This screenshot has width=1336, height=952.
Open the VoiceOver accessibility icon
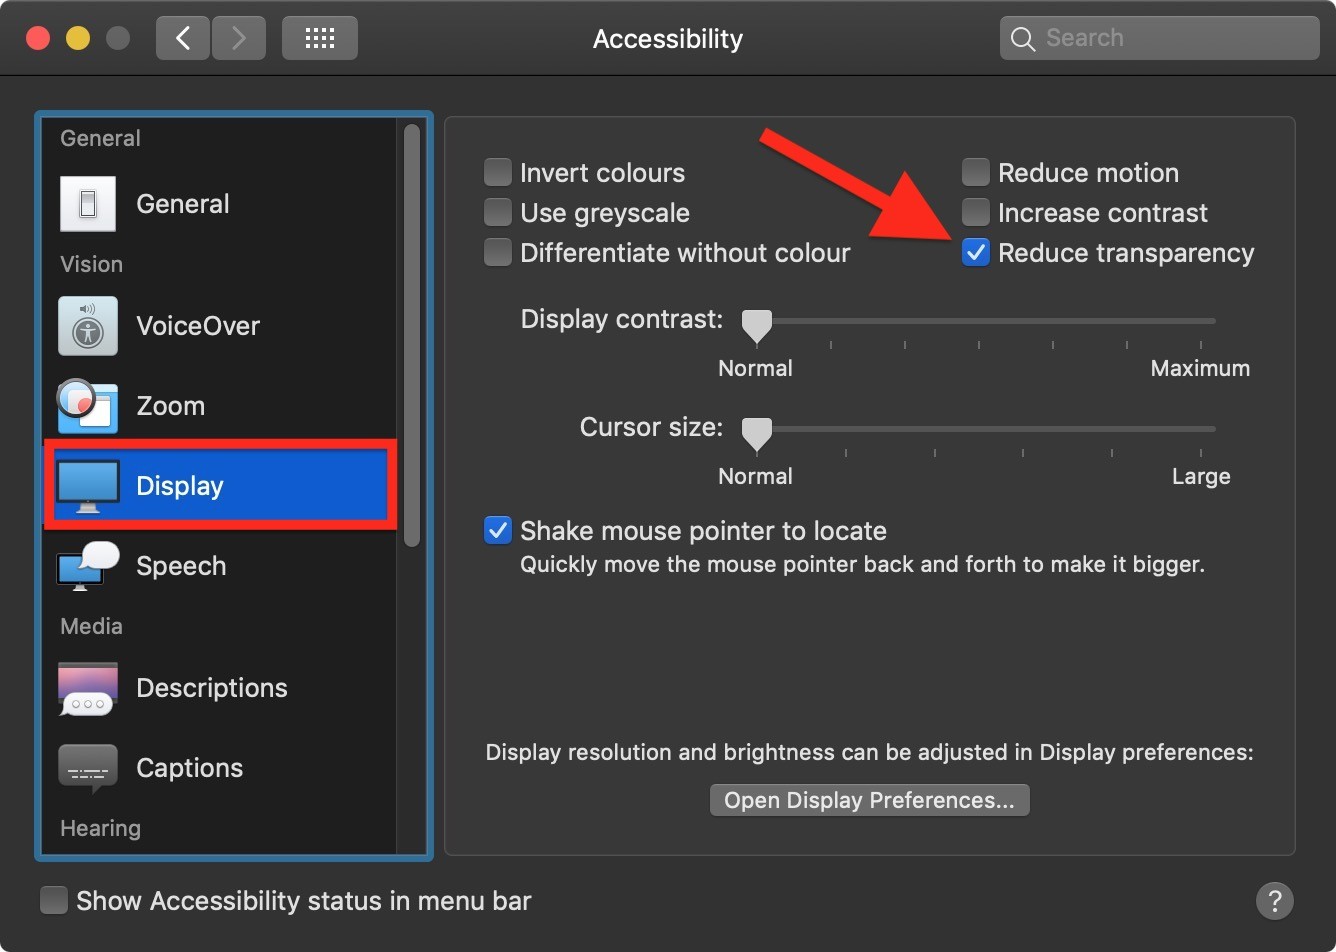coord(88,326)
